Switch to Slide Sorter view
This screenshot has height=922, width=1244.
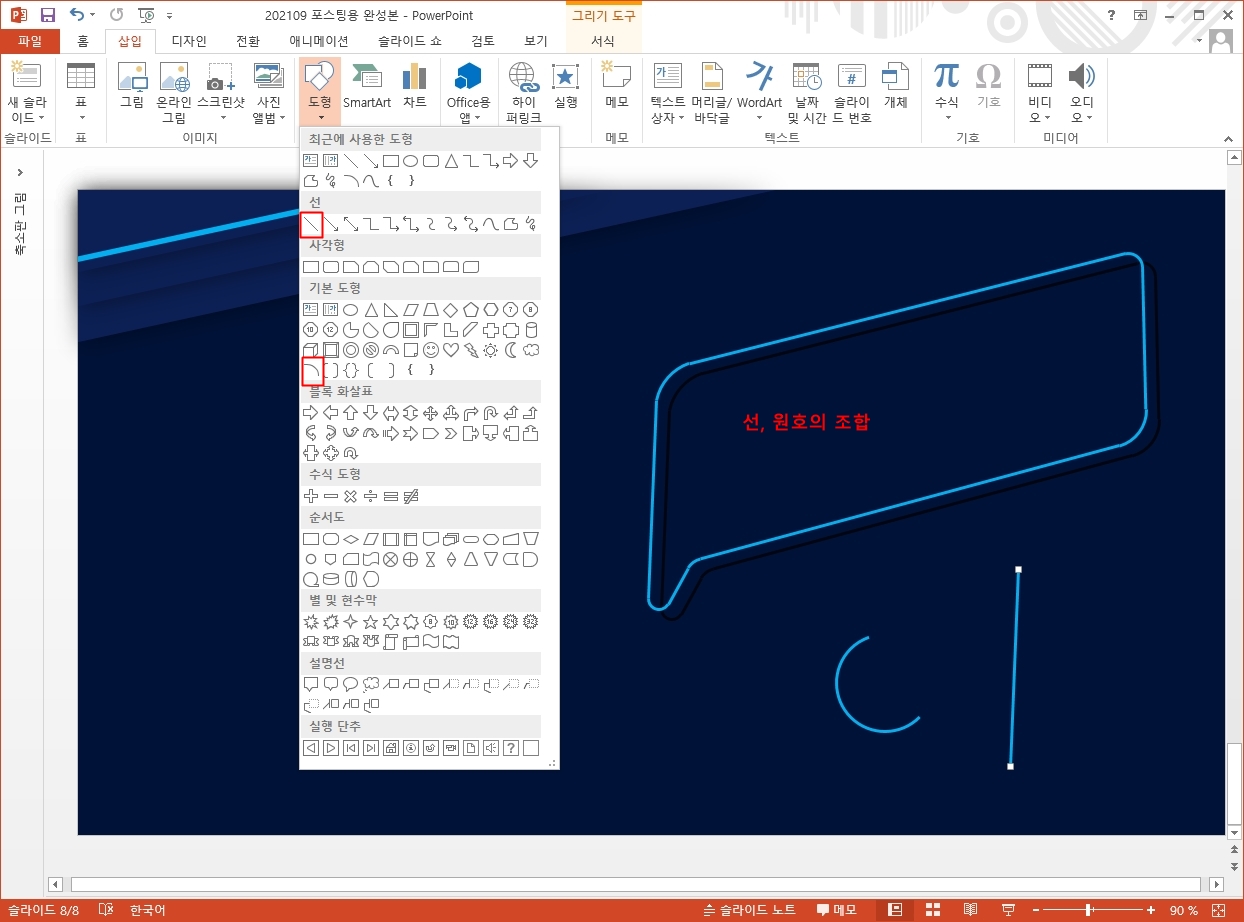pos(933,910)
